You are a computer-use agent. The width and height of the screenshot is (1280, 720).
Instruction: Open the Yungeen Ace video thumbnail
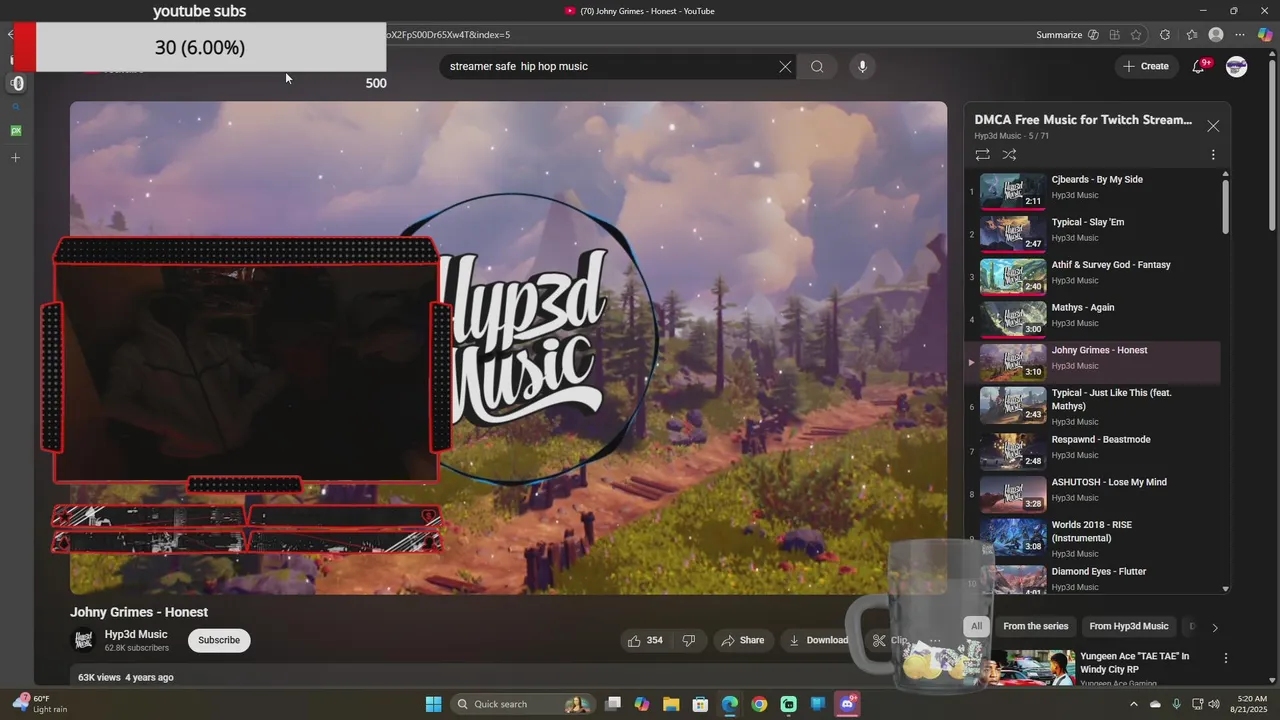(1020, 668)
